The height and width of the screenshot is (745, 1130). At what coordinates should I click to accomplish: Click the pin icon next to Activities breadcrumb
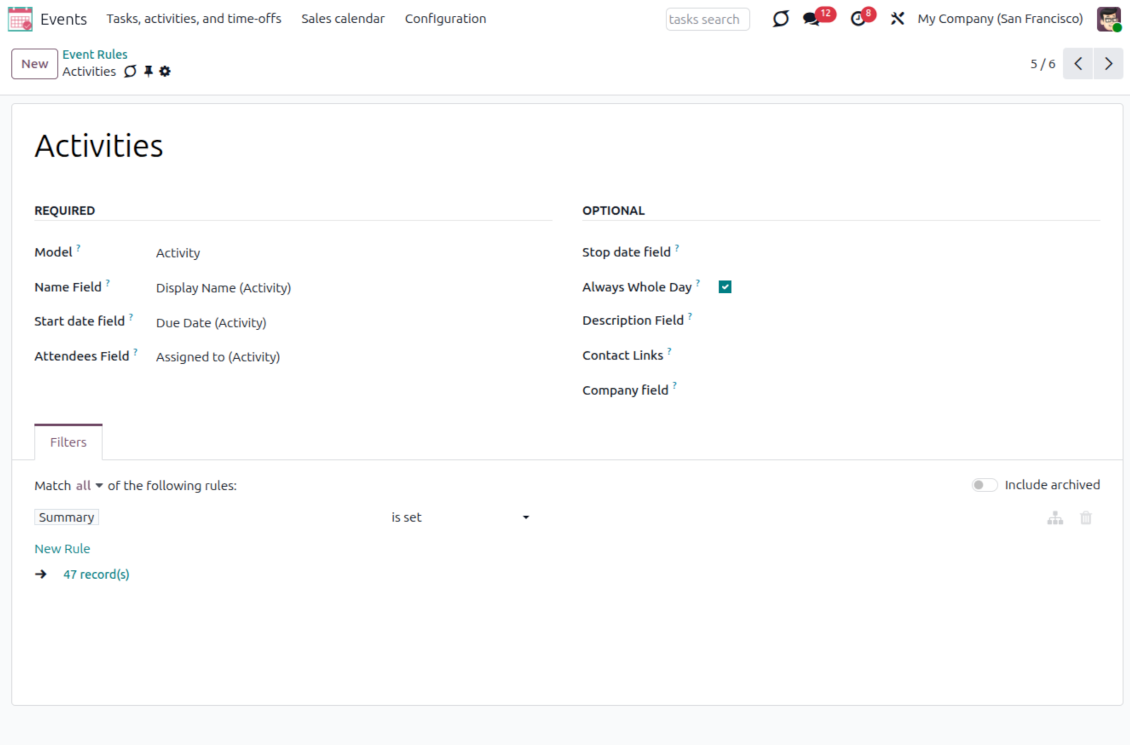[x=148, y=72]
